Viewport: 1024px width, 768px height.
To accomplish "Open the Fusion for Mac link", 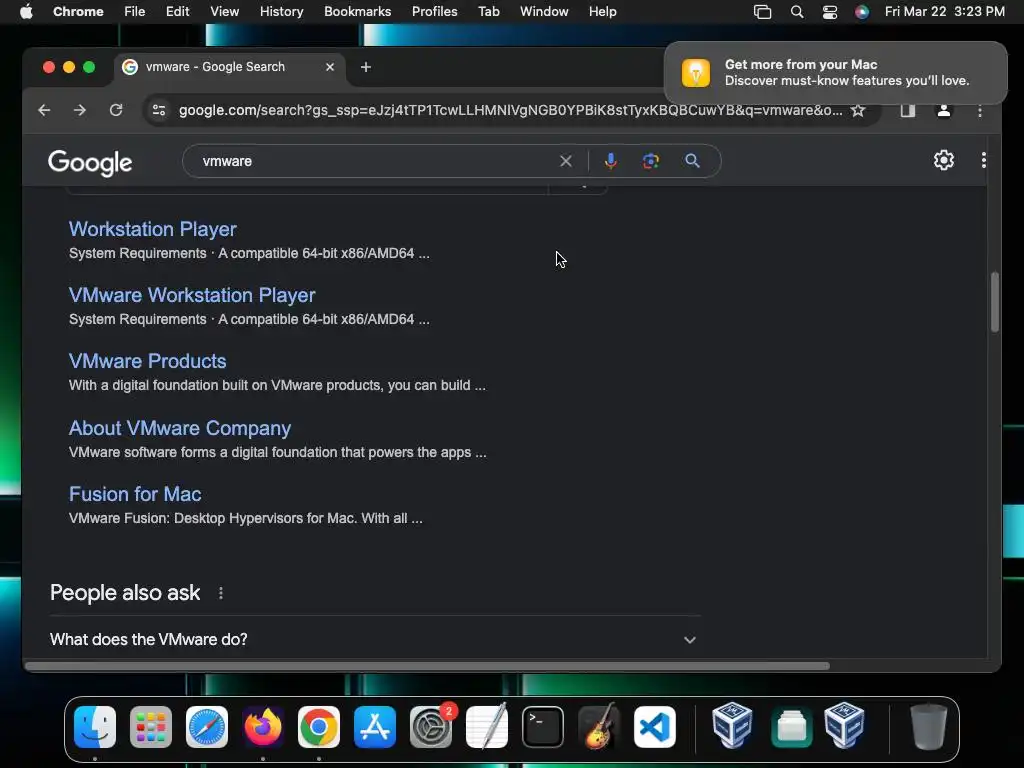I will click(135, 494).
